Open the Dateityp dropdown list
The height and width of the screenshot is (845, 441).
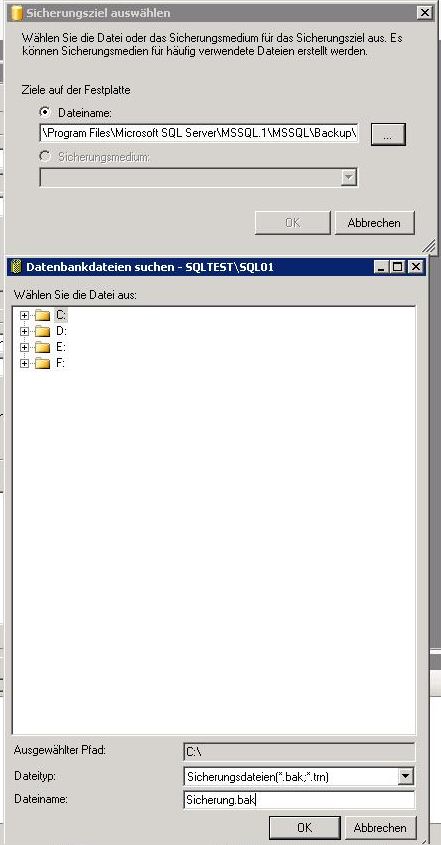click(x=406, y=777)
